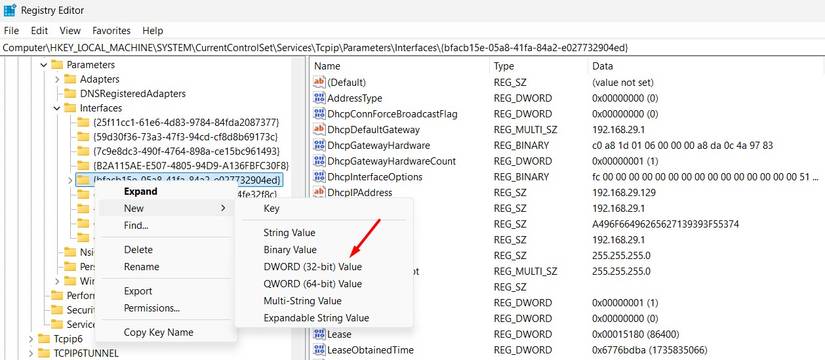
Task: Expand the Adapters tree node
Action: (x=57, y=79)
